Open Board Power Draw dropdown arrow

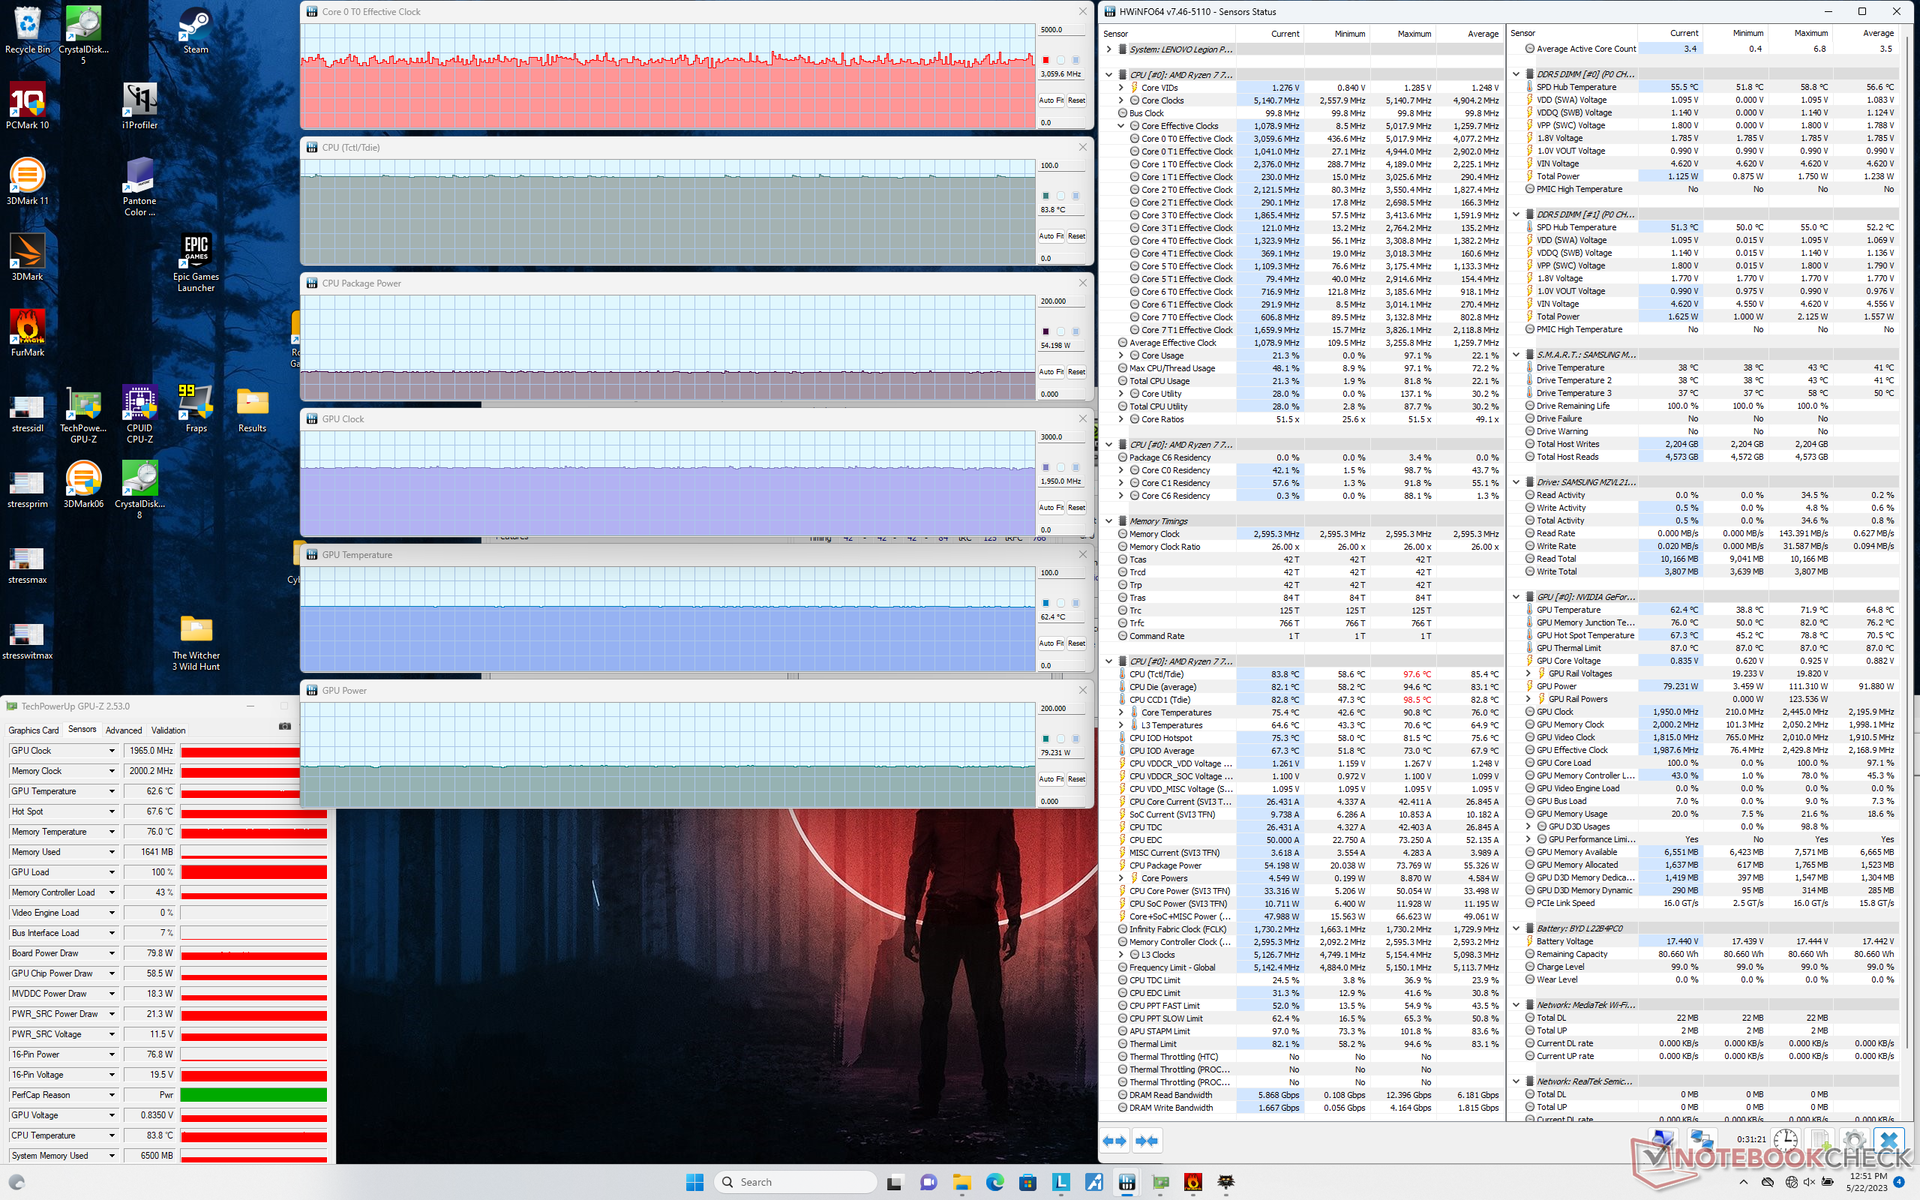tap(112, 953)
